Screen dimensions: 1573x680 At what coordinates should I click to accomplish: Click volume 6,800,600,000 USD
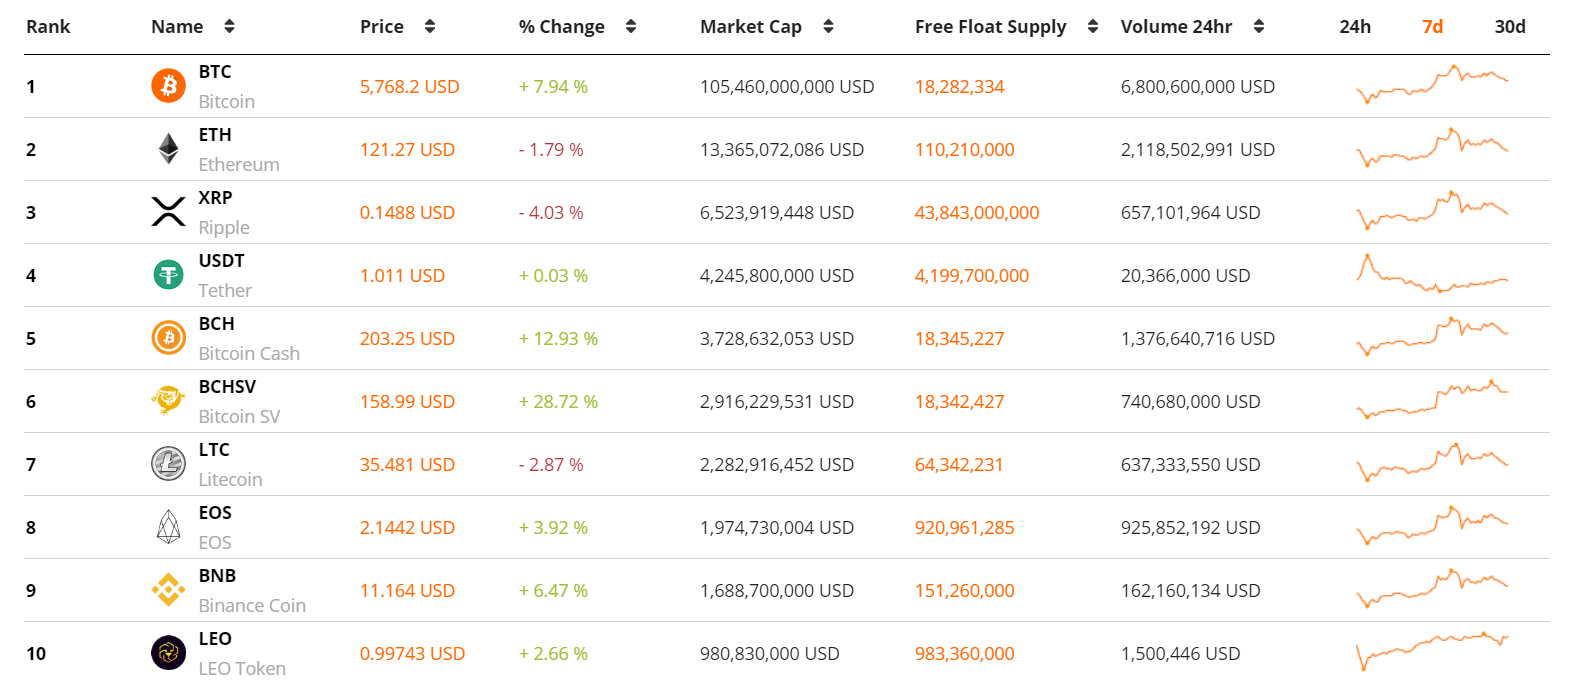coord(1198,87)
